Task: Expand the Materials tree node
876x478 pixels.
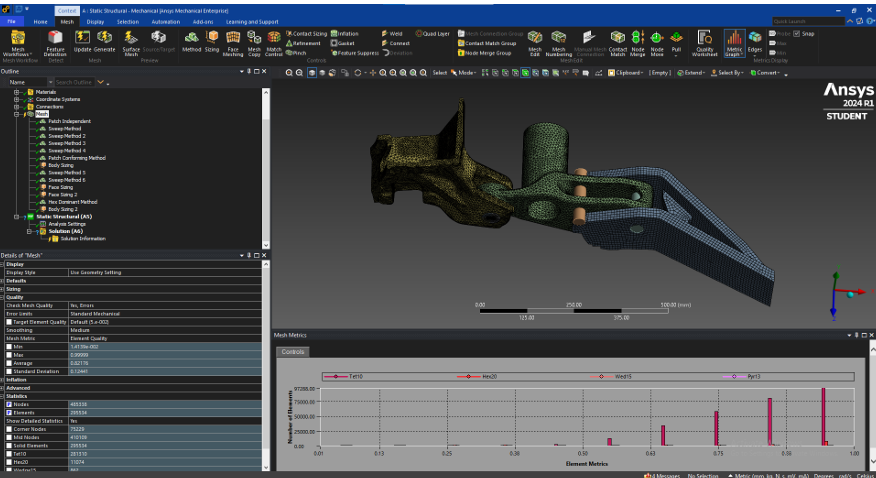Action: click(x=16, y=92)
